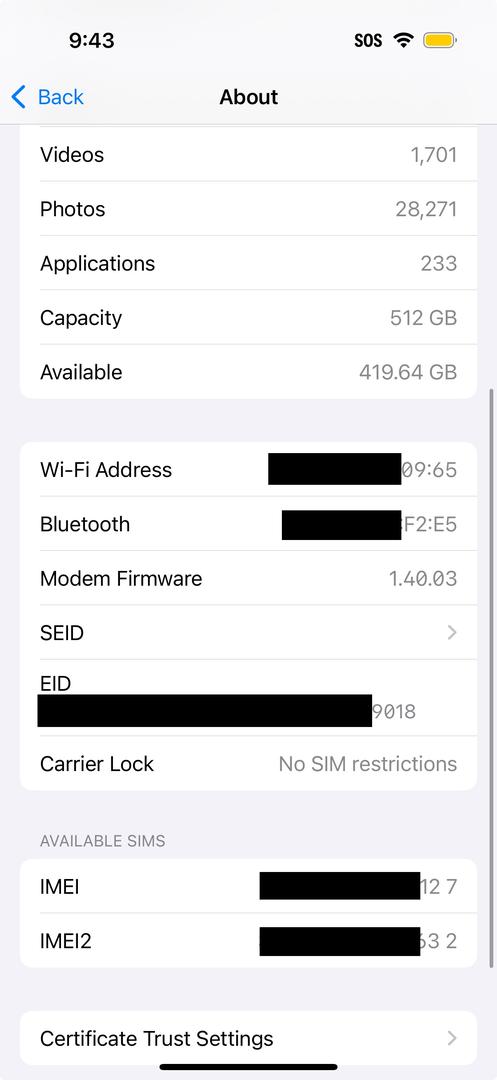Tap the Back chevron icon
The width and height of the screenshot is (497, 1080).
19,97
